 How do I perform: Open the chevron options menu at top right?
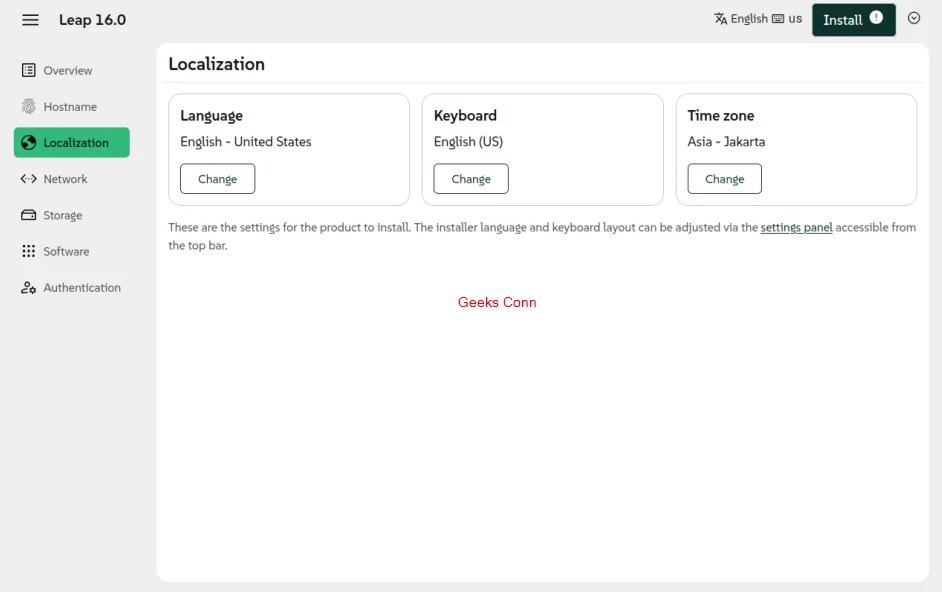(x=914, y=19)
